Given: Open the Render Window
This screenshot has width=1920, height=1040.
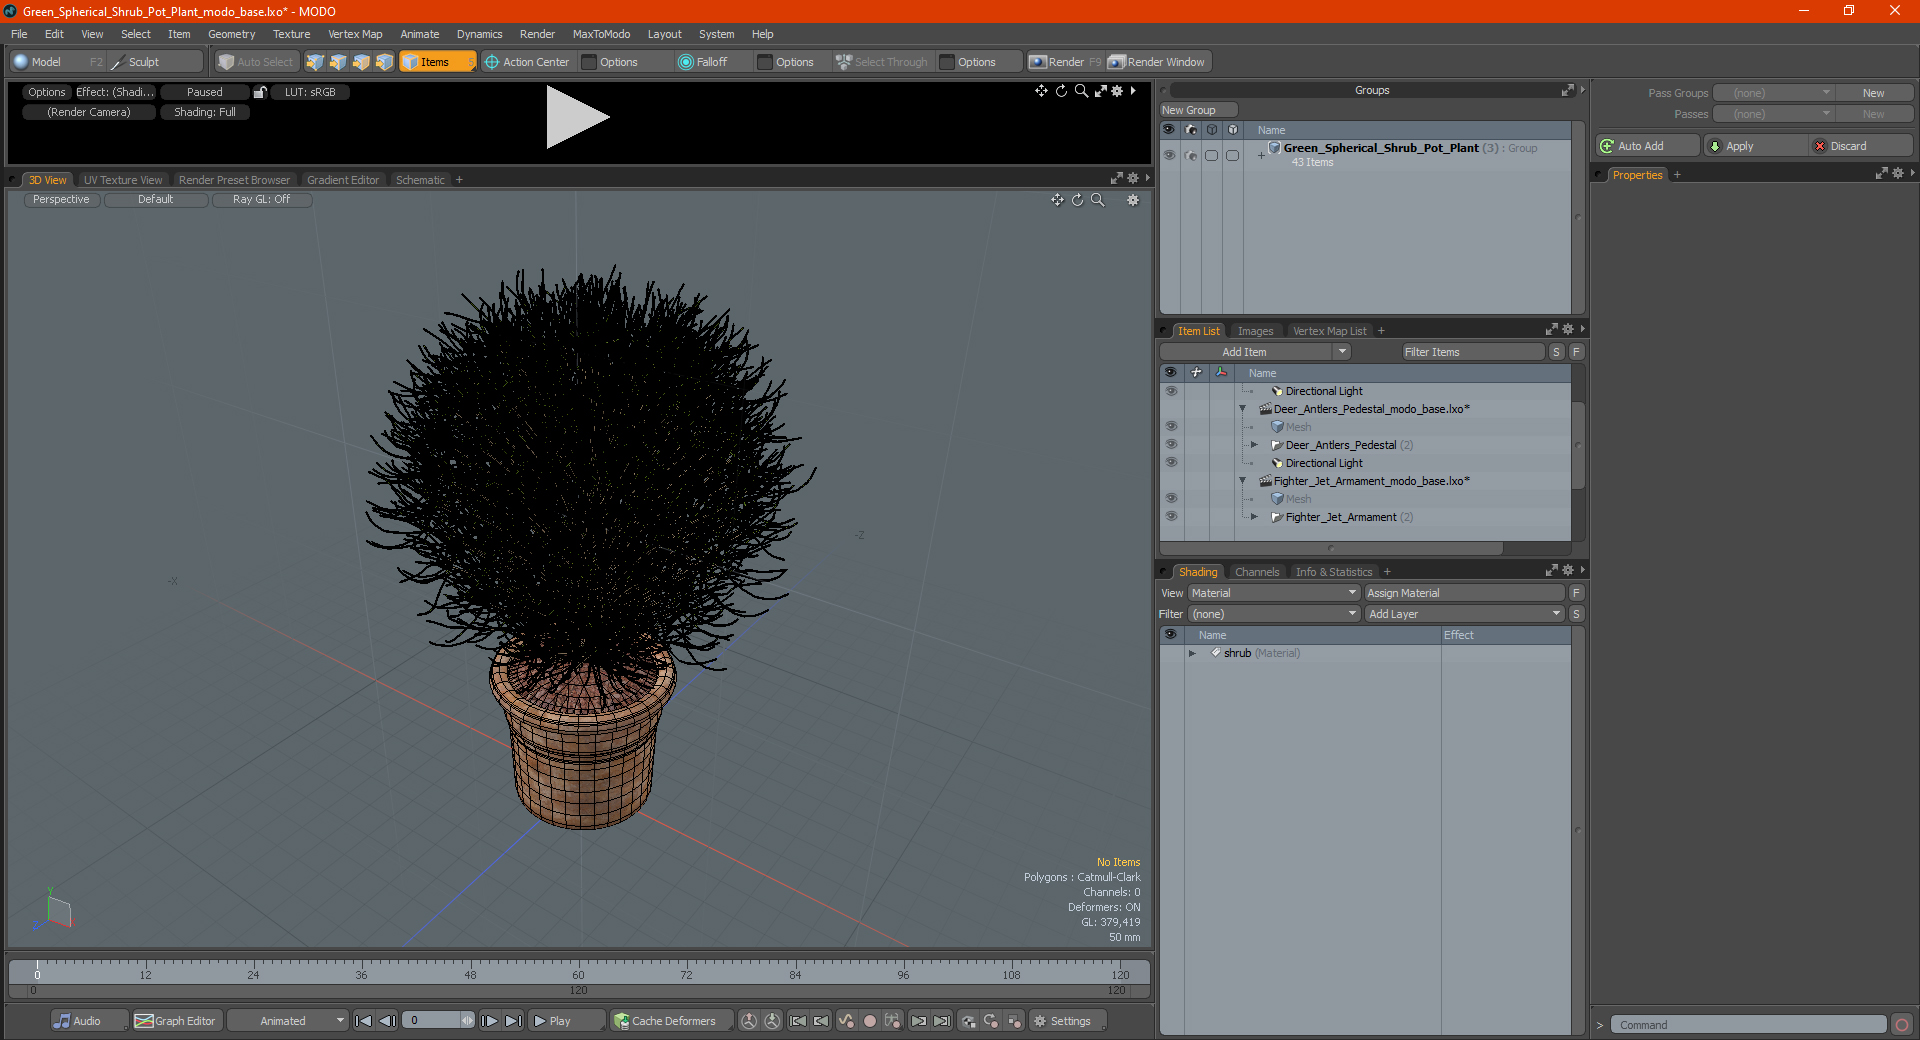Looking at the screenshot, I should pos(1158,62).
